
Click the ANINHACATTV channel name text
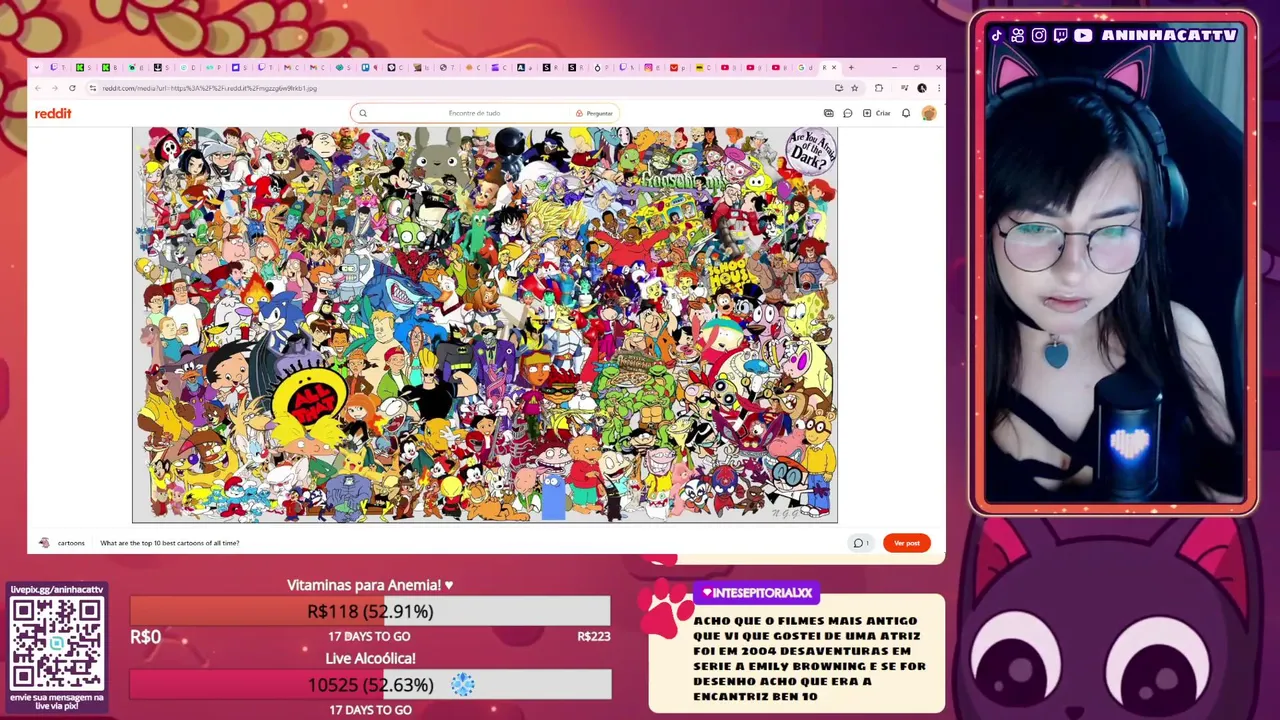(x=1170, y=35)
